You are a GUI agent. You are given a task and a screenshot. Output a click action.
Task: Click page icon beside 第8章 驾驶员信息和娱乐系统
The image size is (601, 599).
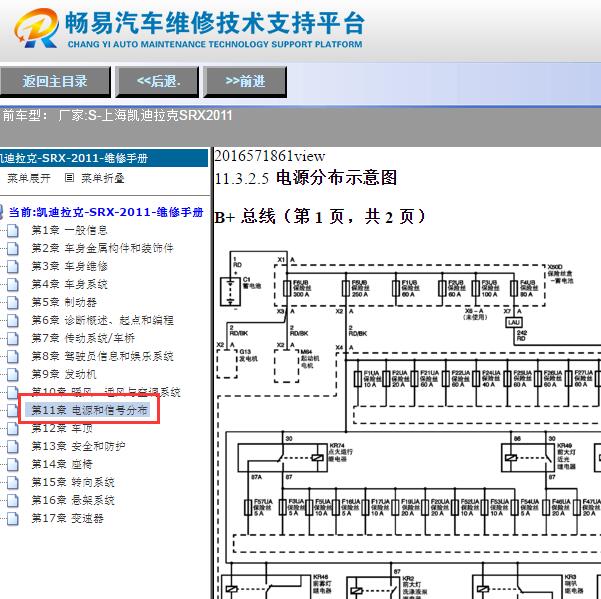coord(13,357)
